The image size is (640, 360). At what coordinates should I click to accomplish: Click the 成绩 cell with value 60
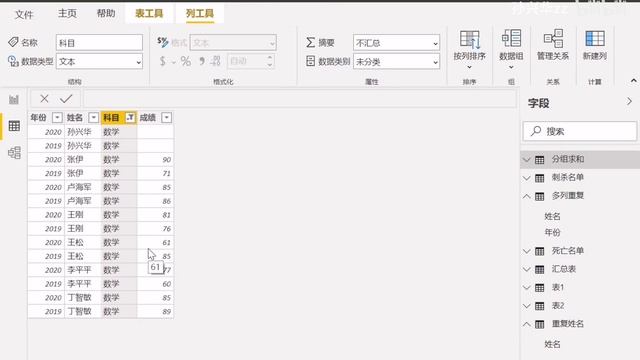[155, 284]
